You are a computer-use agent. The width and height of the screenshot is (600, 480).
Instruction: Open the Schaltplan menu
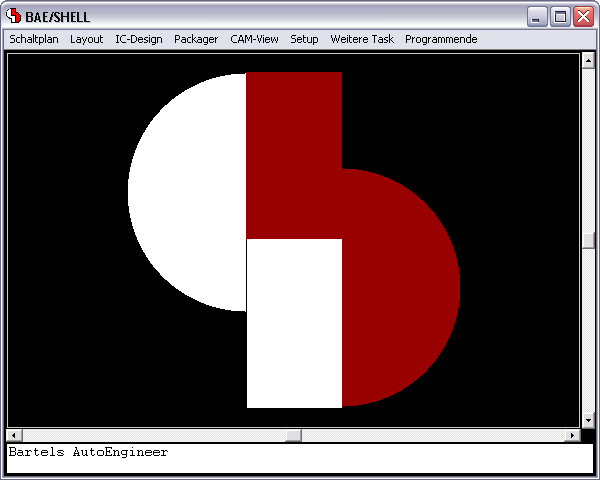(x=34, y=39)
